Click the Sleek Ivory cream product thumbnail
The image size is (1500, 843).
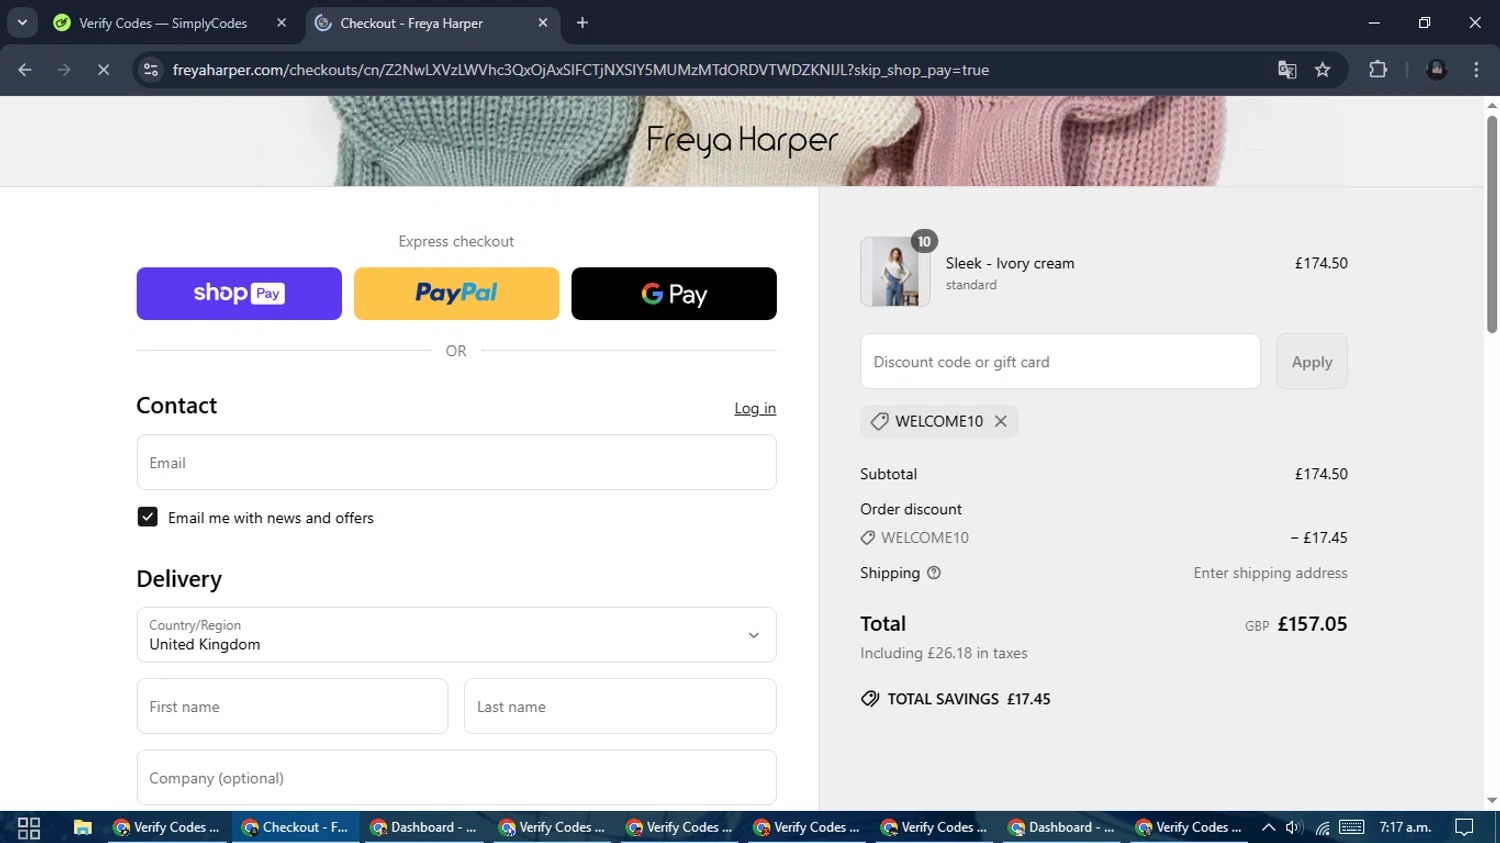[x=895, y=272]
